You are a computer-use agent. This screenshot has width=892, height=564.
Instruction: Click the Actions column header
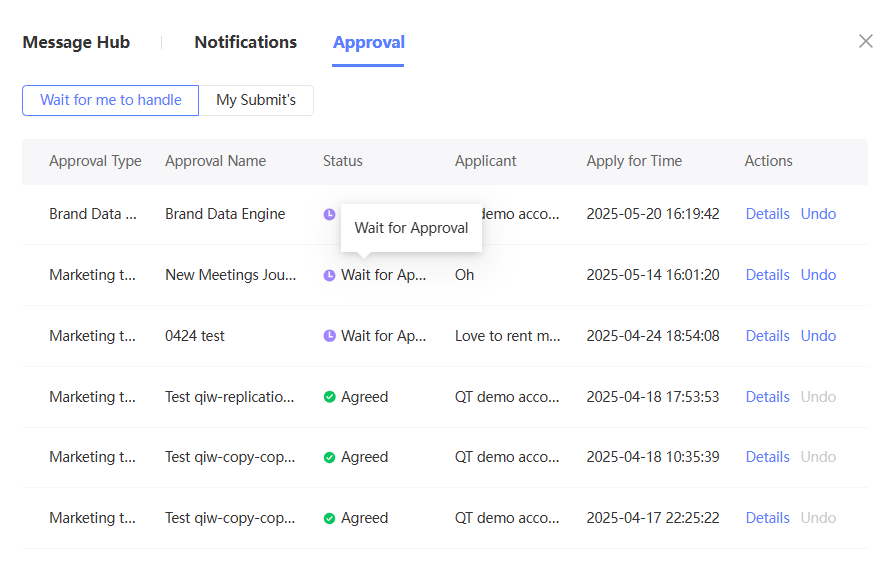coord(769,161)
